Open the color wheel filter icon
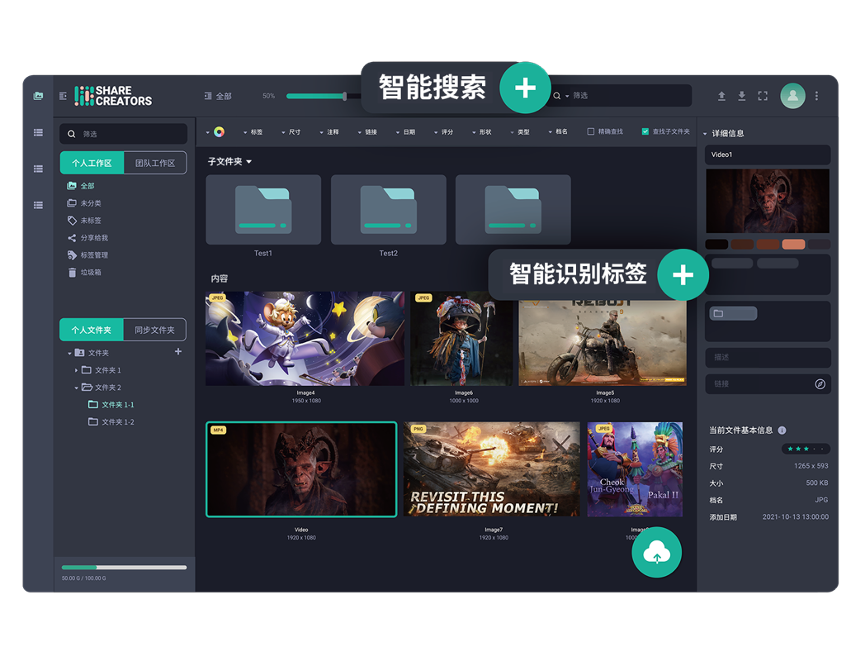Viewport: 866px width, 666px height. 218,131
